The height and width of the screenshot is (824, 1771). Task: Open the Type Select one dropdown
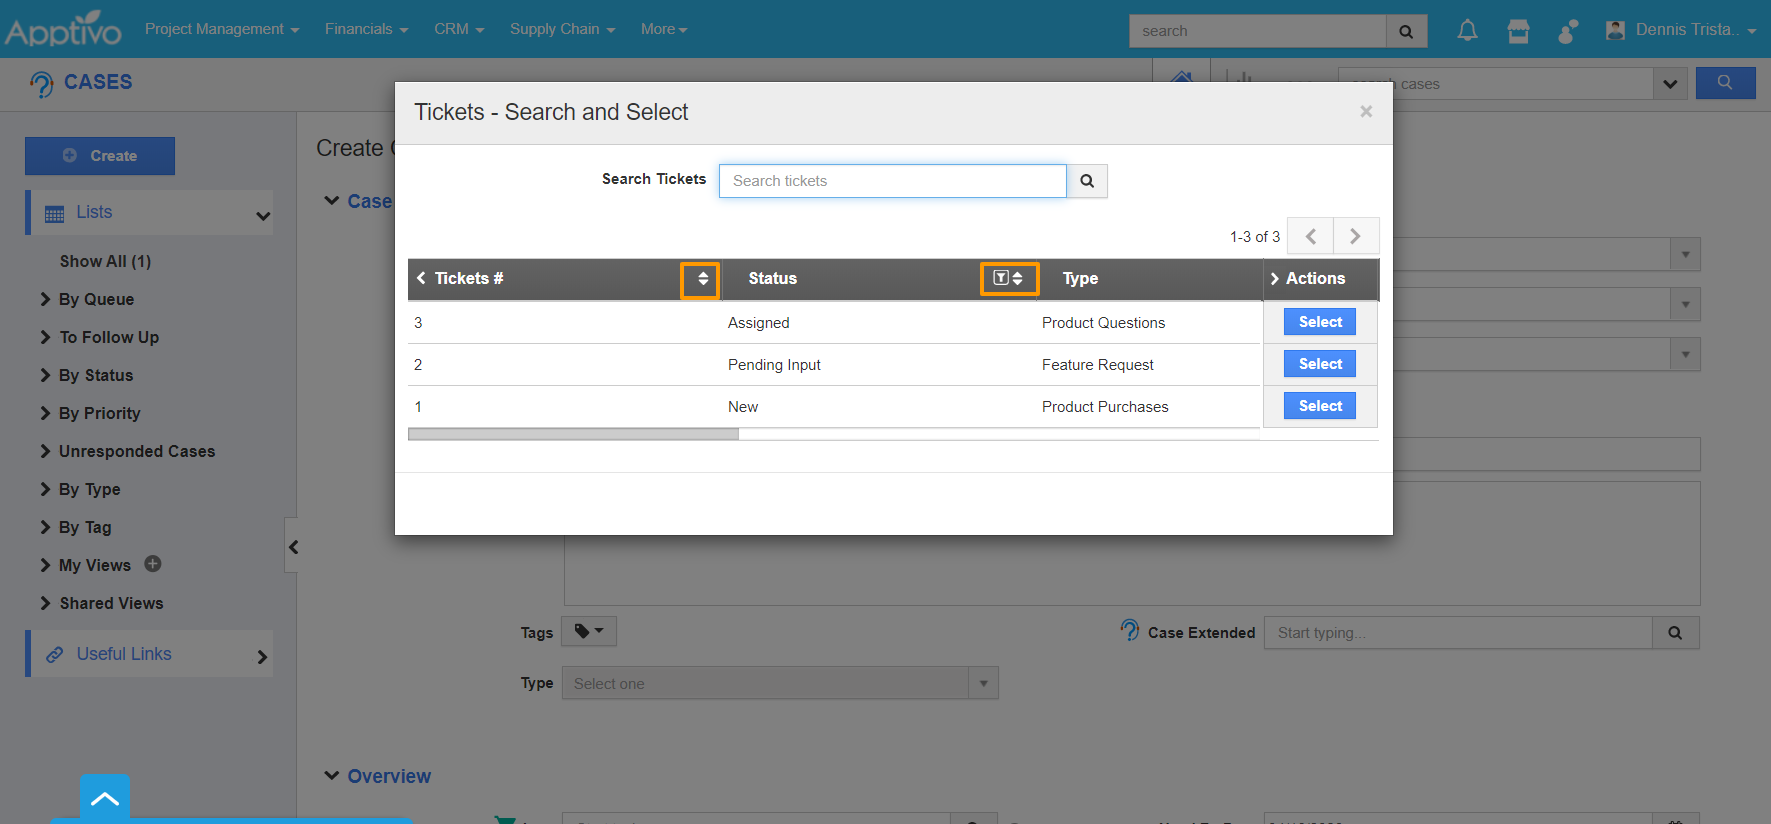click(x=779, y=684)
